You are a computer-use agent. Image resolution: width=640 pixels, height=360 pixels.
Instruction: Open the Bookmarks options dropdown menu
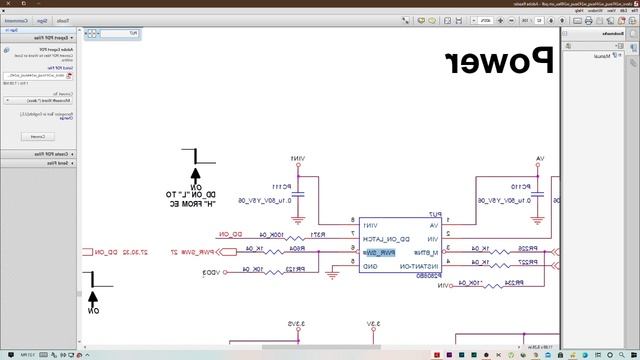(x=620, y=46)
